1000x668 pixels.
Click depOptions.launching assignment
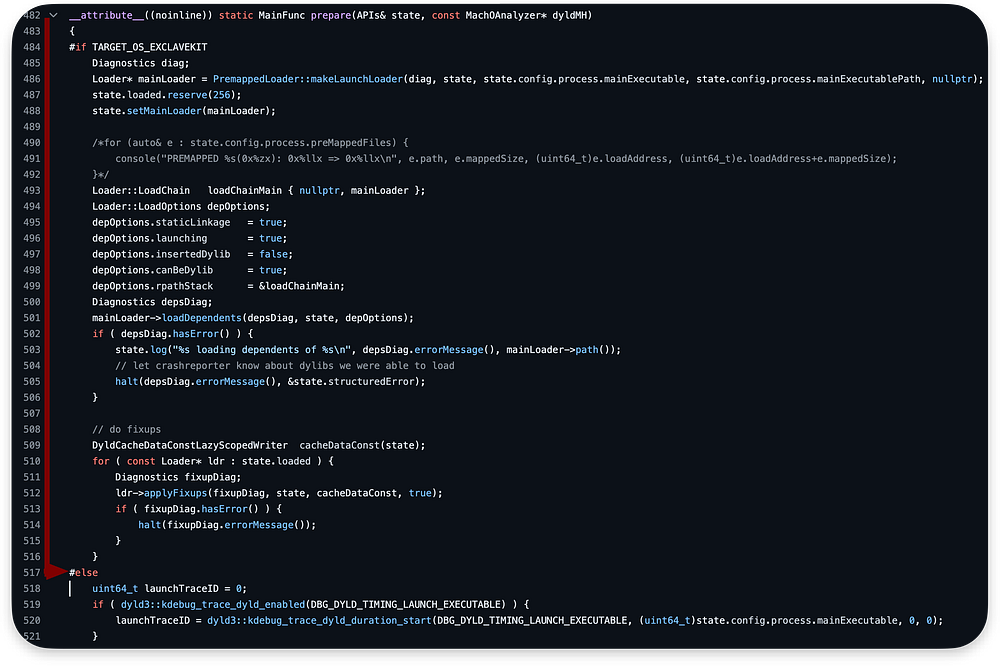click(x=189, y=239)
